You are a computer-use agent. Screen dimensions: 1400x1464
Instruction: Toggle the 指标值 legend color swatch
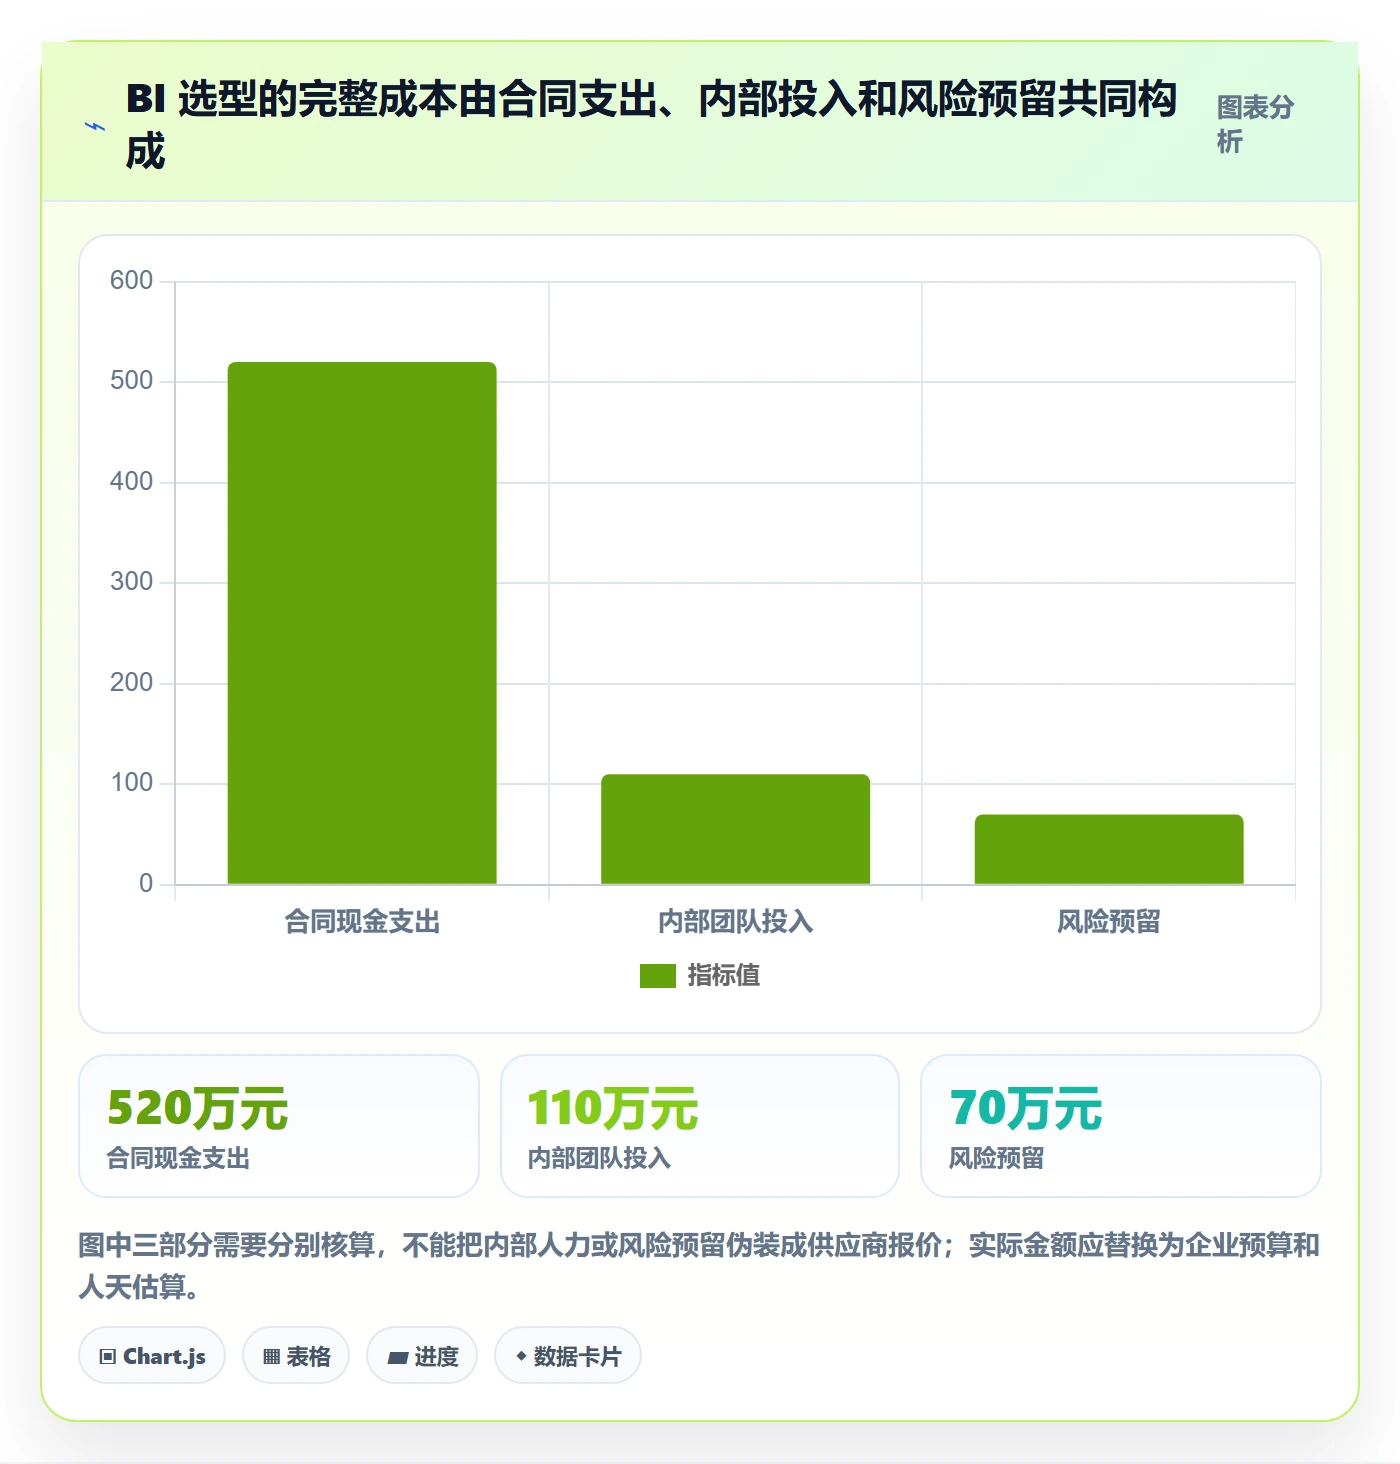tap(658, 975)
